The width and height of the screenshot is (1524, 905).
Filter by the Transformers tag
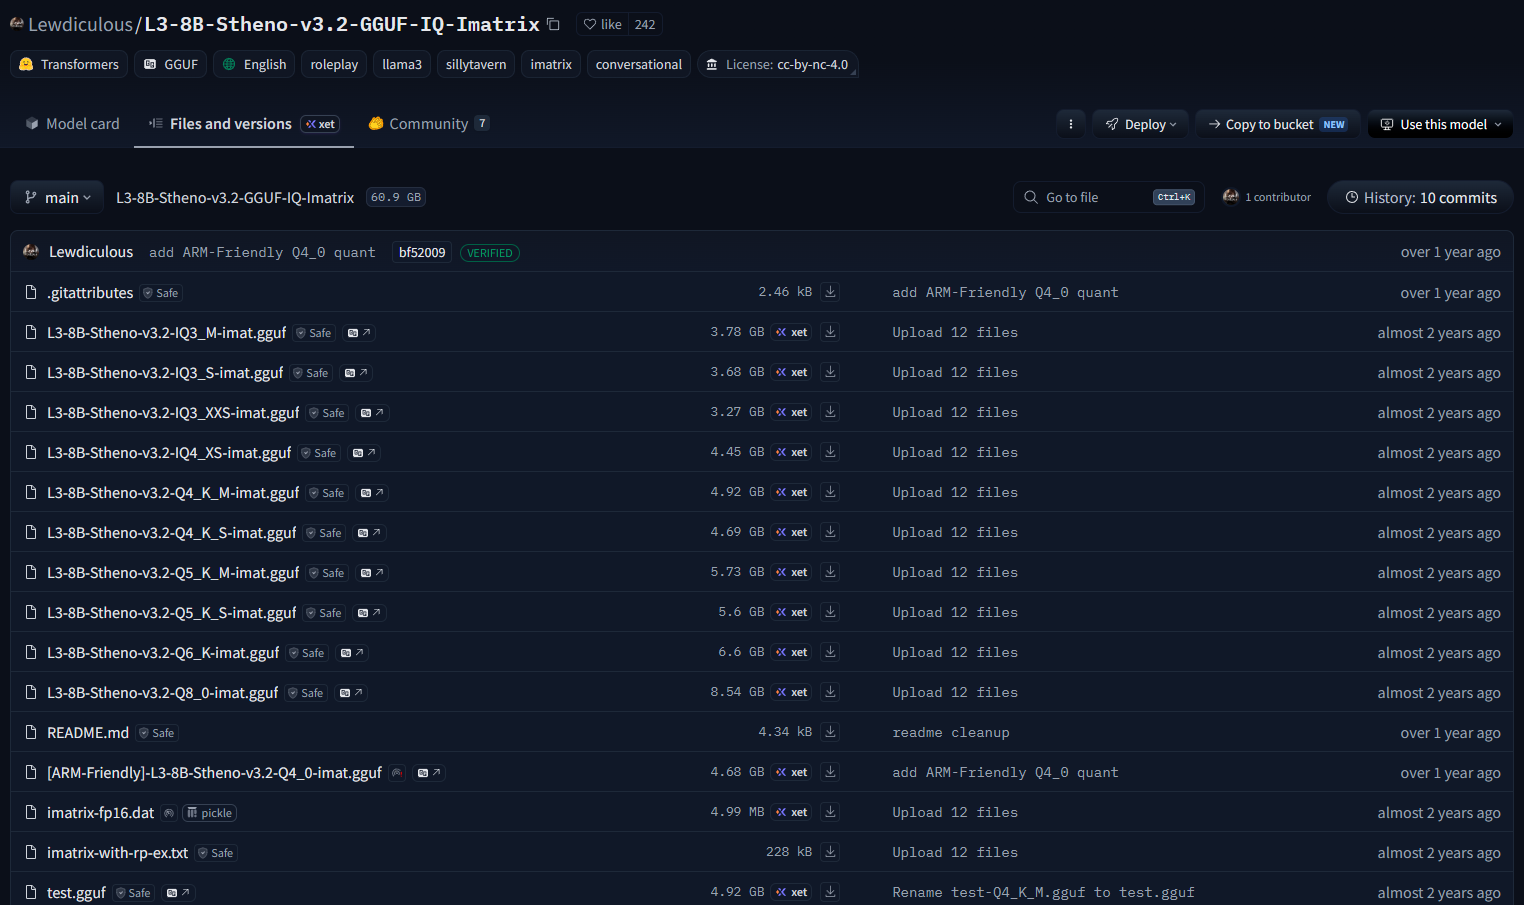(x=69, y=64)
